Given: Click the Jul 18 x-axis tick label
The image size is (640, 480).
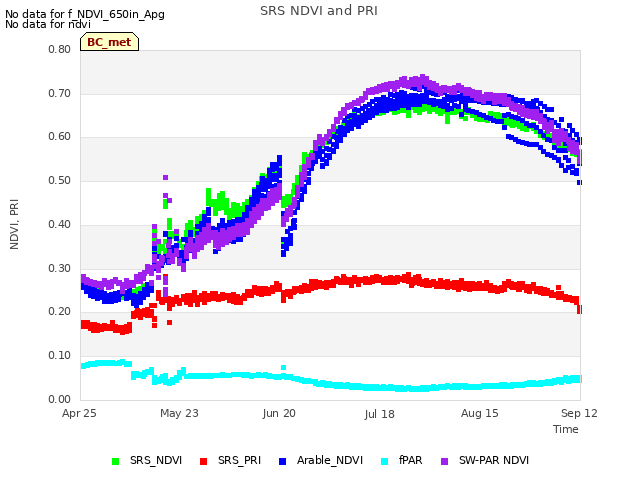Looking at the screenshot, I should click(x=380, y=414).
